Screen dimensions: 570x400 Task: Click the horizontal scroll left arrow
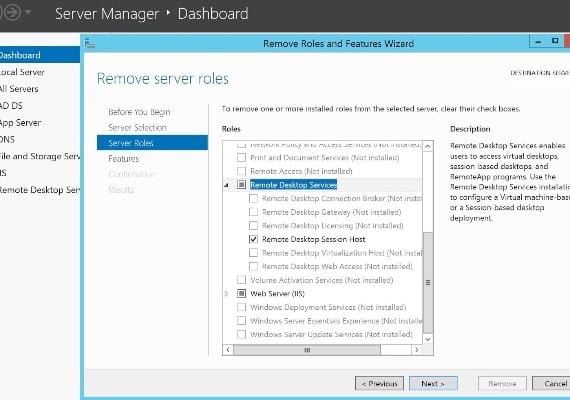click(228, 350)
